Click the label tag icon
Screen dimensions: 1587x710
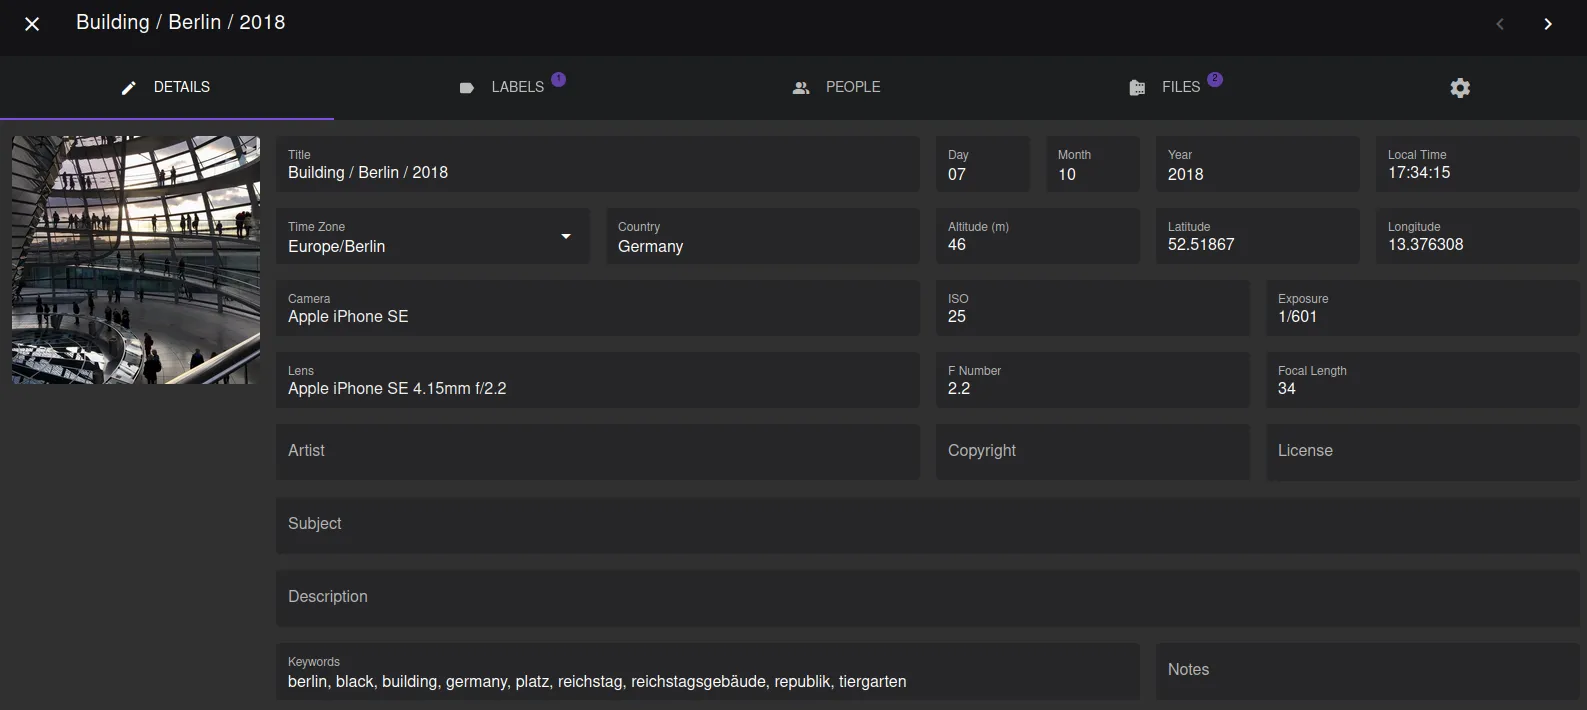pyautogui.click(x=466, y=88)
